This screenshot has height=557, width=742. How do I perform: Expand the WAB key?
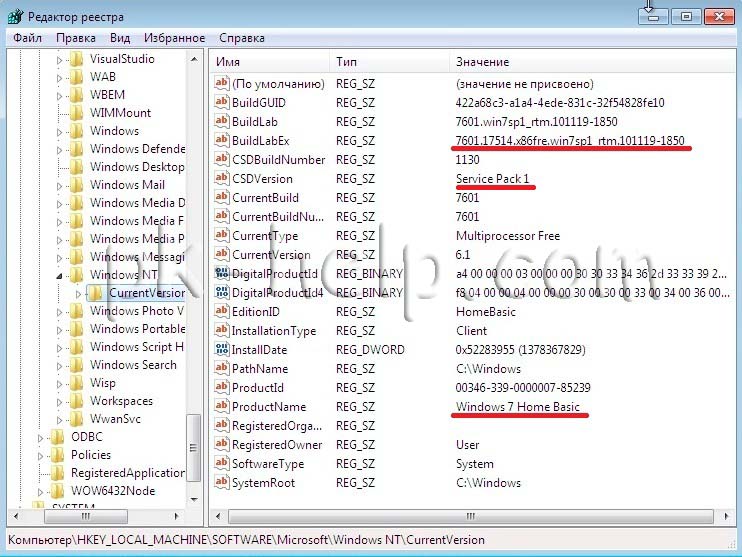pyautogui.click(x=59, y=78)
